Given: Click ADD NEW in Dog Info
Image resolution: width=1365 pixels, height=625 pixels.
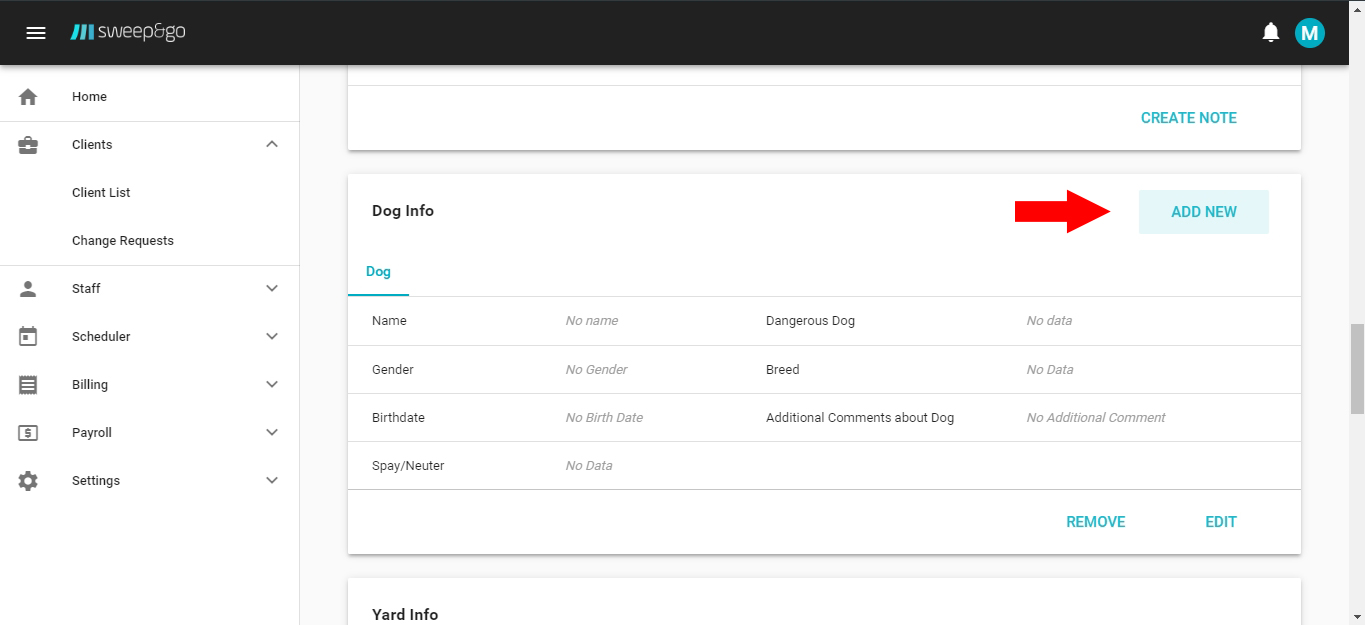Looking at the screenshot, I should point(1203,211).
